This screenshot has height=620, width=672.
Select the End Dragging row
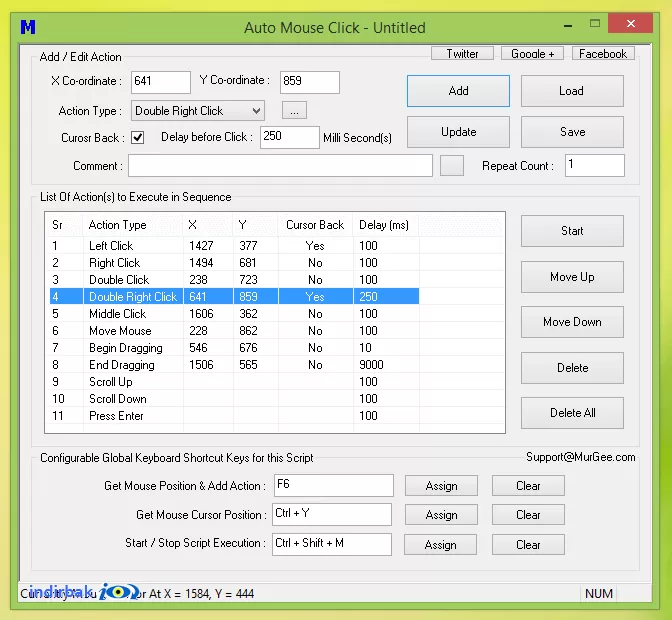pos(234,365)
